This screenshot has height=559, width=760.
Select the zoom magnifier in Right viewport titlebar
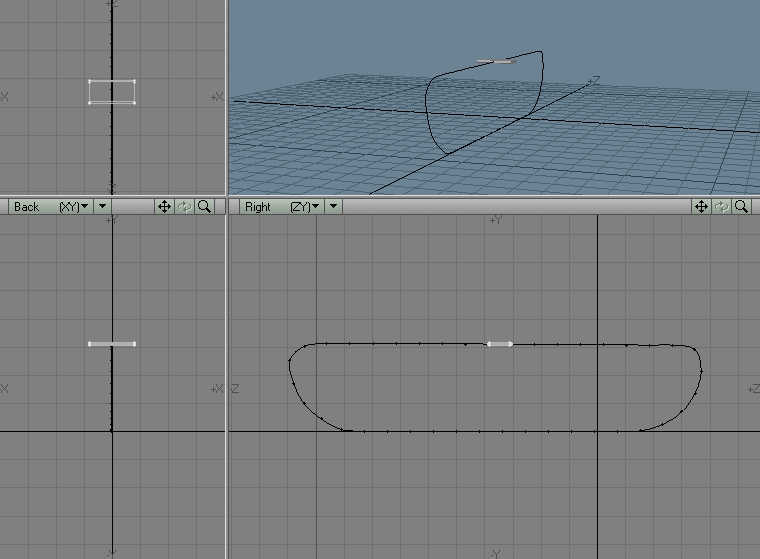coord(741,207)
